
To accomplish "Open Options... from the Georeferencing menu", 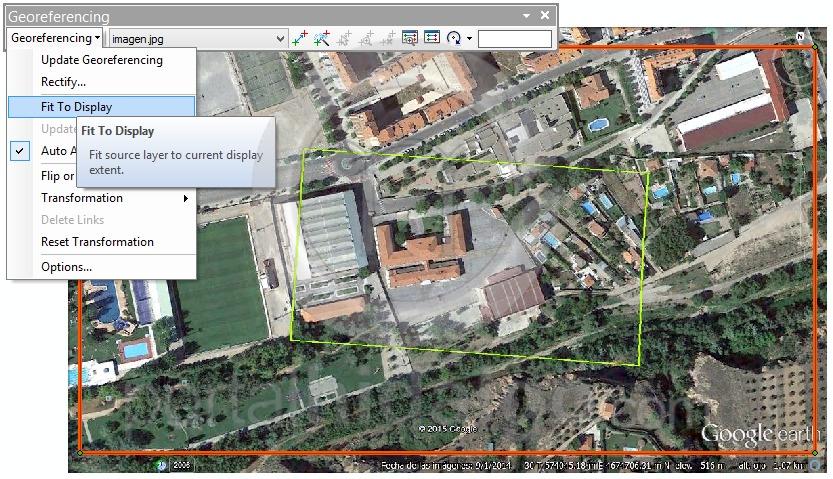I will point(66,267).
